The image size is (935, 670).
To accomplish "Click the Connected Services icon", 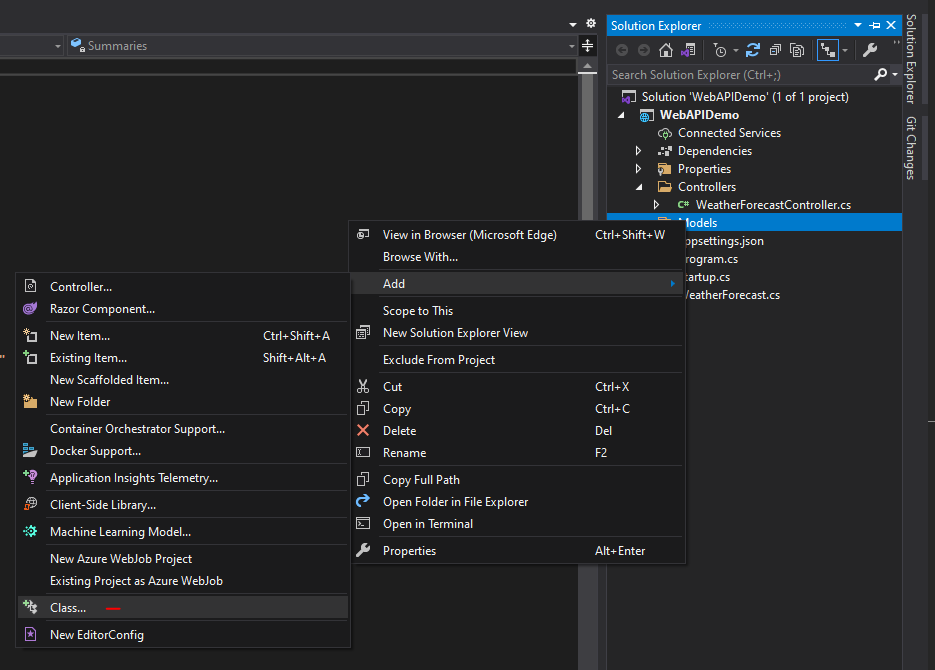I will pyautogui.click(x=664, y=133).
